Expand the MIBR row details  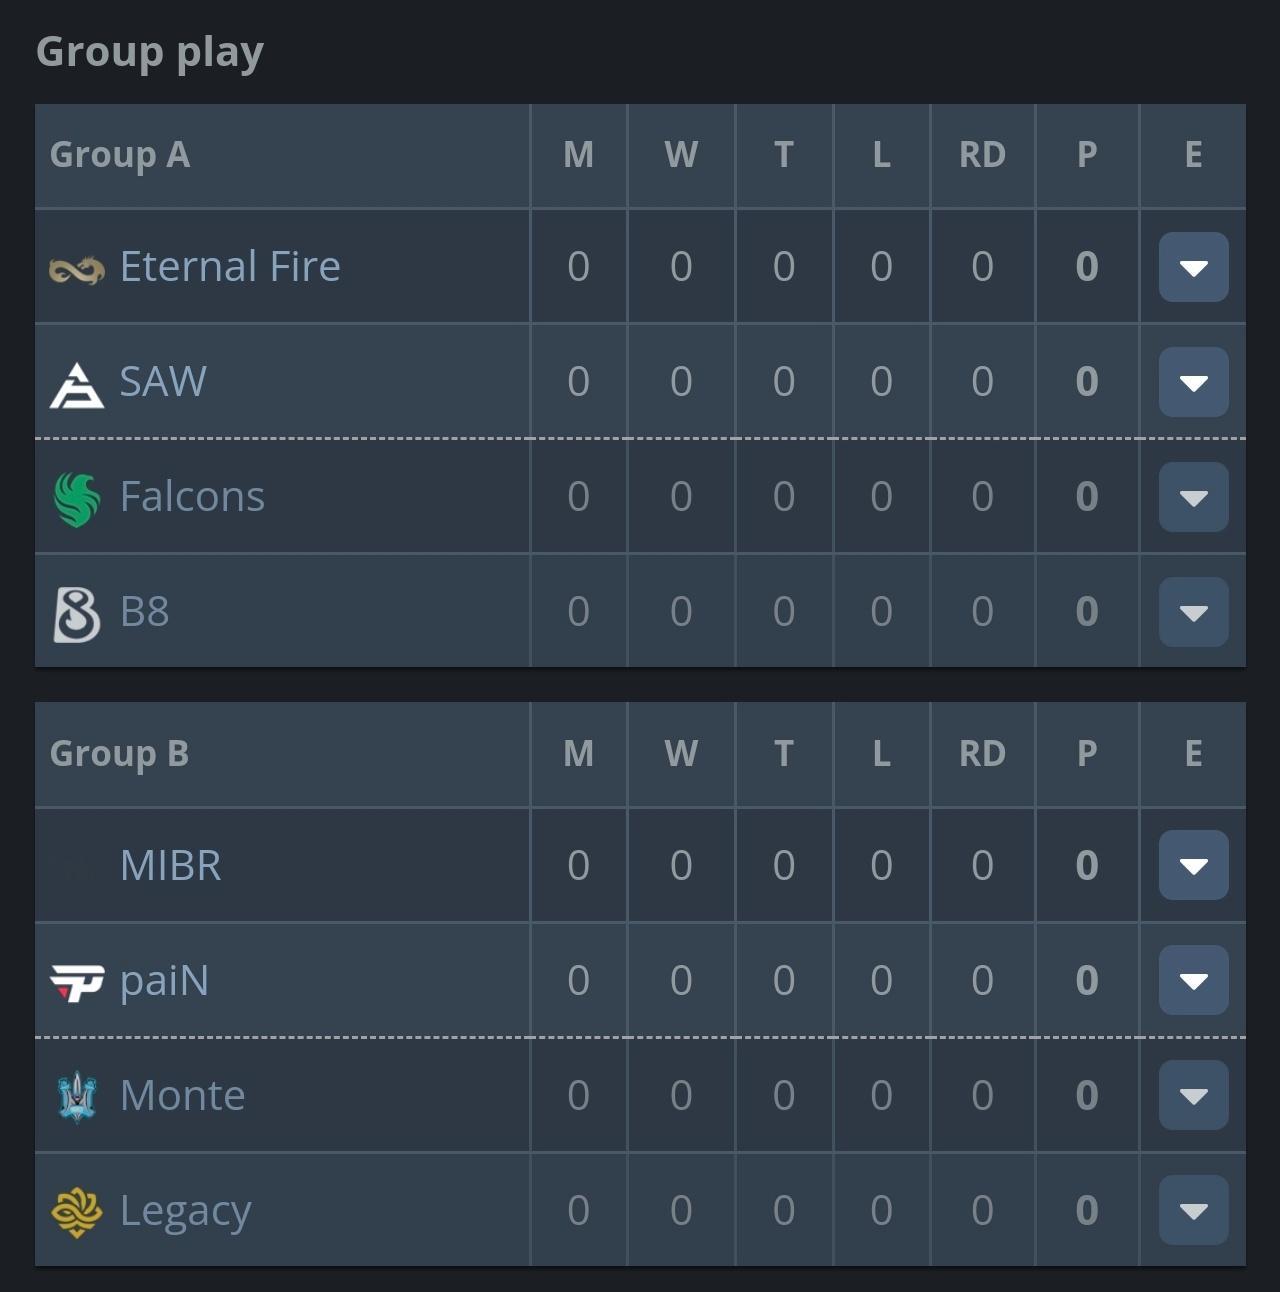pyautogui.click(x=1193, y=865)
